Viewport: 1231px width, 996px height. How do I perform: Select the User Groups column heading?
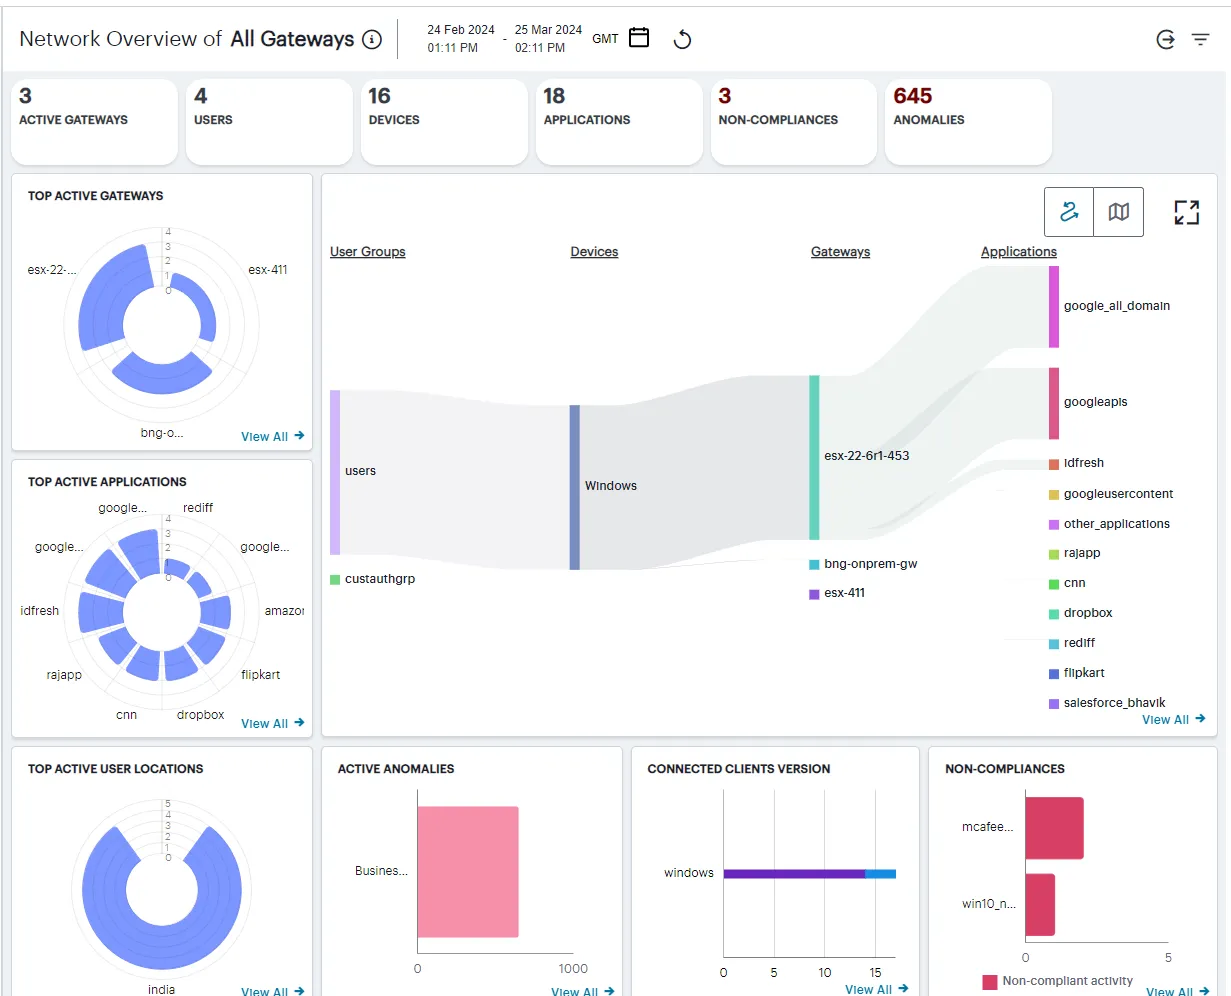368,252
